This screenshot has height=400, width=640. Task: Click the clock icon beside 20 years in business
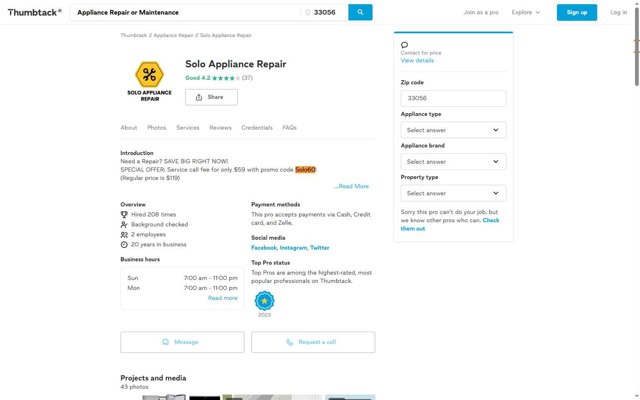[124, 244]
